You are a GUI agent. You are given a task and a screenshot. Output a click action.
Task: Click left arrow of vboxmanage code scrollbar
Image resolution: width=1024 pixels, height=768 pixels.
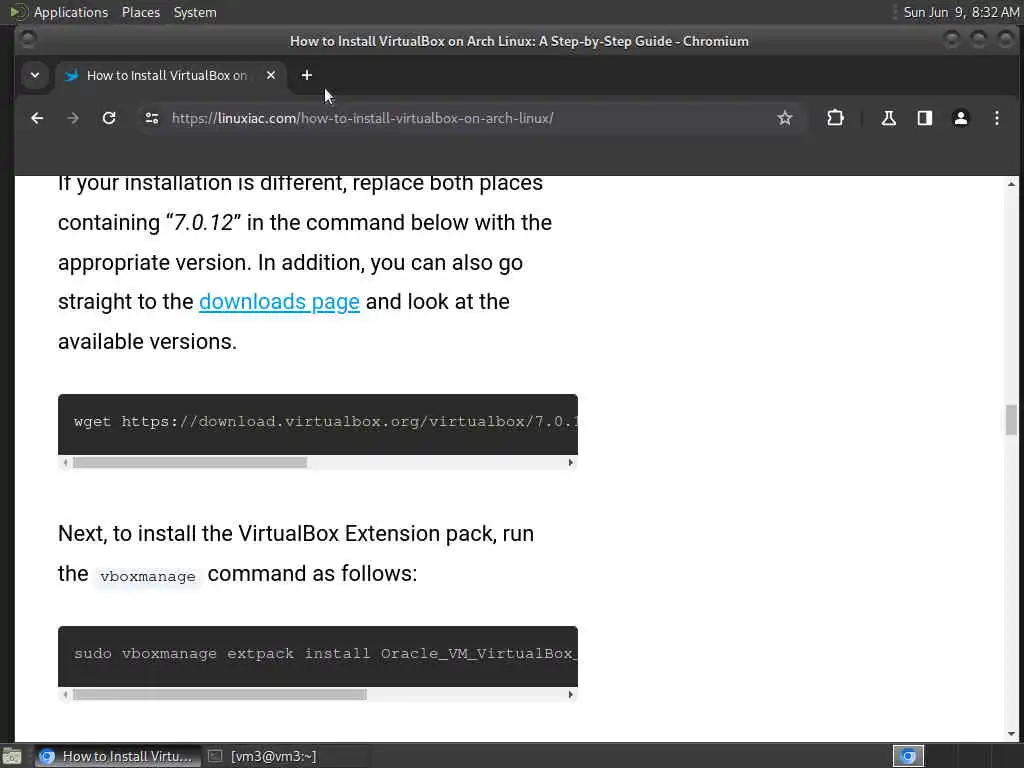[65, 695]
